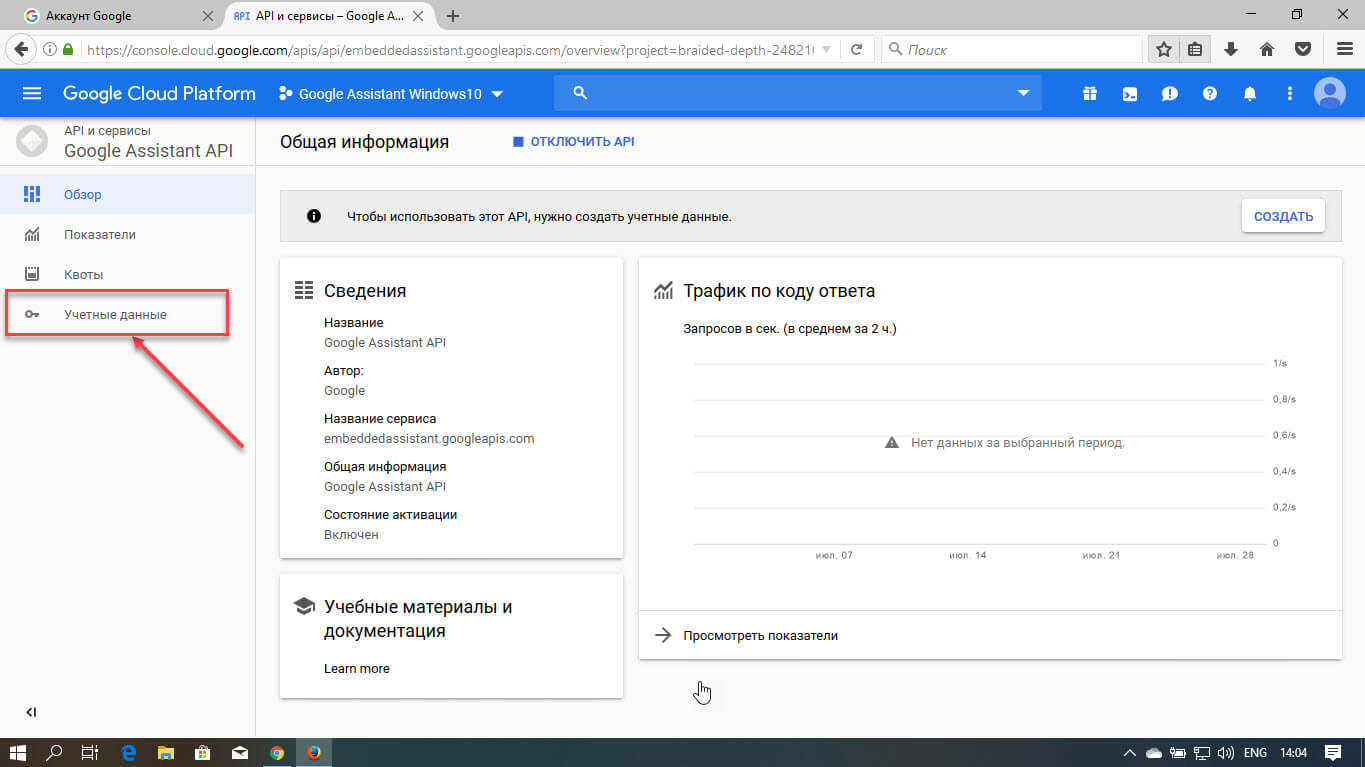Expand the search bar dropdown arrow

tap(1023, 93)
